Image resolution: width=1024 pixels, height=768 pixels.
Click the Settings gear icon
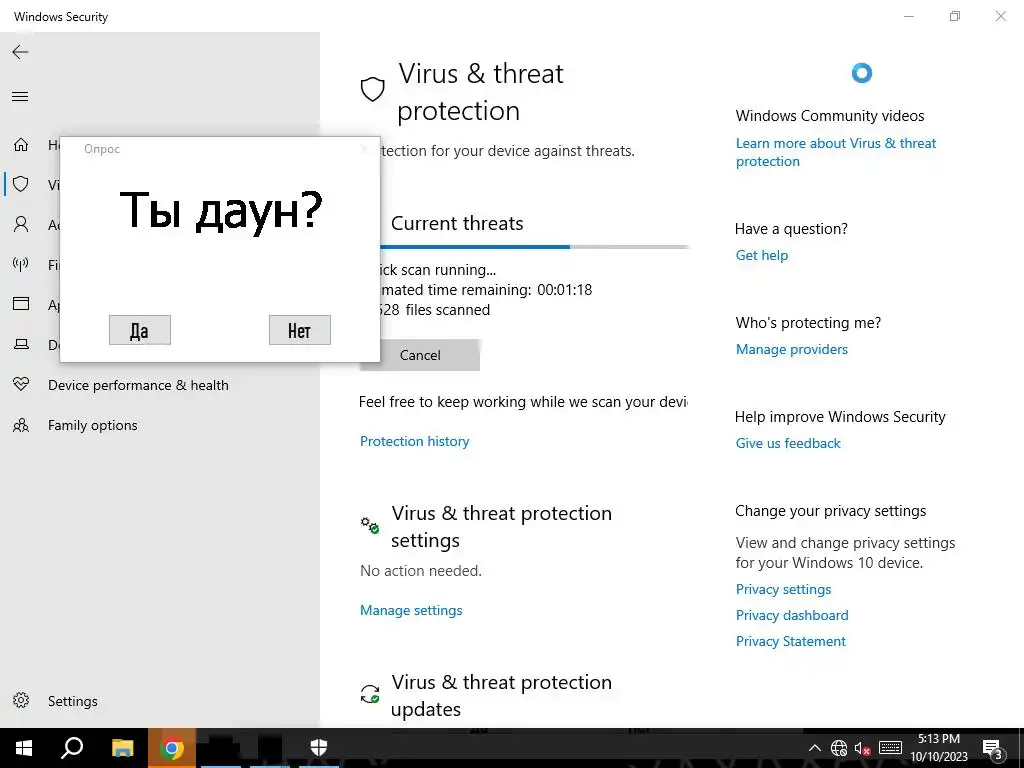click(21, 701)
